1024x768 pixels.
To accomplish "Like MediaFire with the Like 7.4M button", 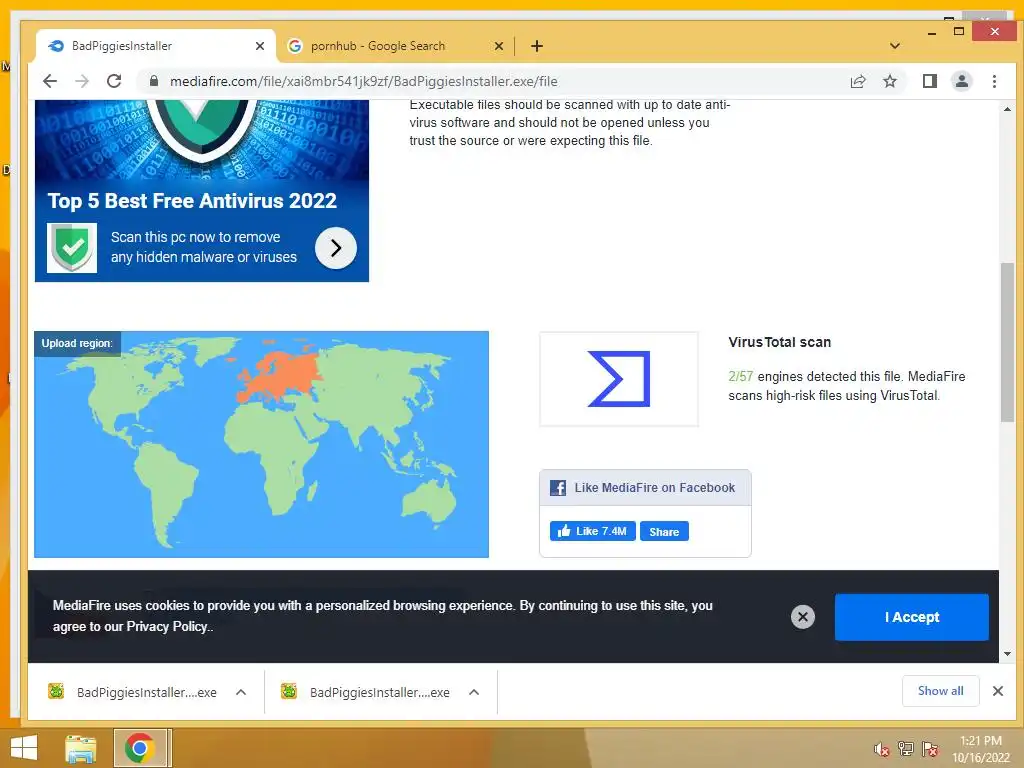I will tap(592, 531).
